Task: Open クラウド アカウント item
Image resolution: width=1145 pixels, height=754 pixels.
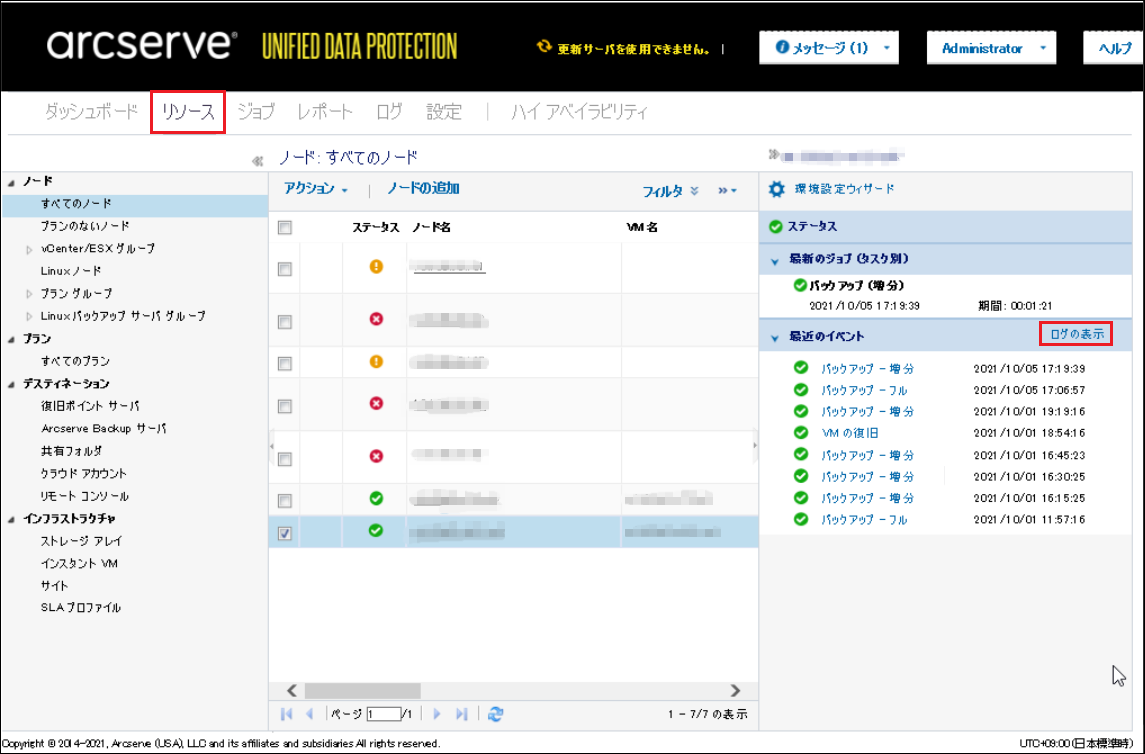Action: [x=83, y=474]
